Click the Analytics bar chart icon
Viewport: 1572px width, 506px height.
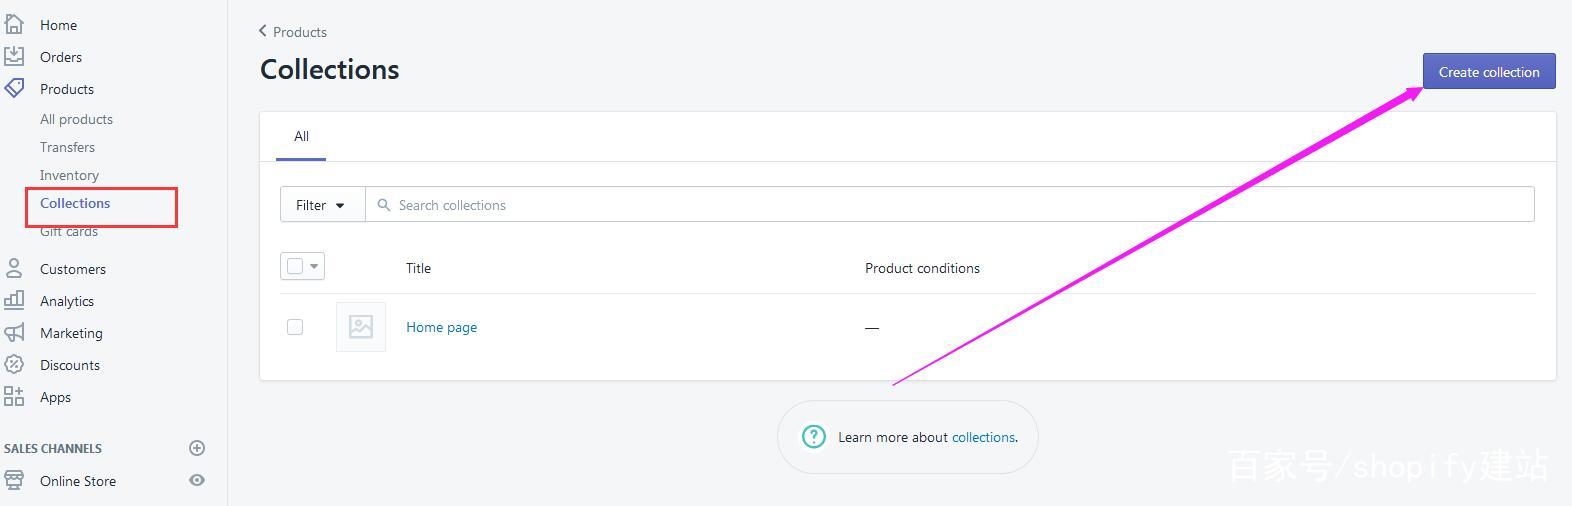[14, 299]
